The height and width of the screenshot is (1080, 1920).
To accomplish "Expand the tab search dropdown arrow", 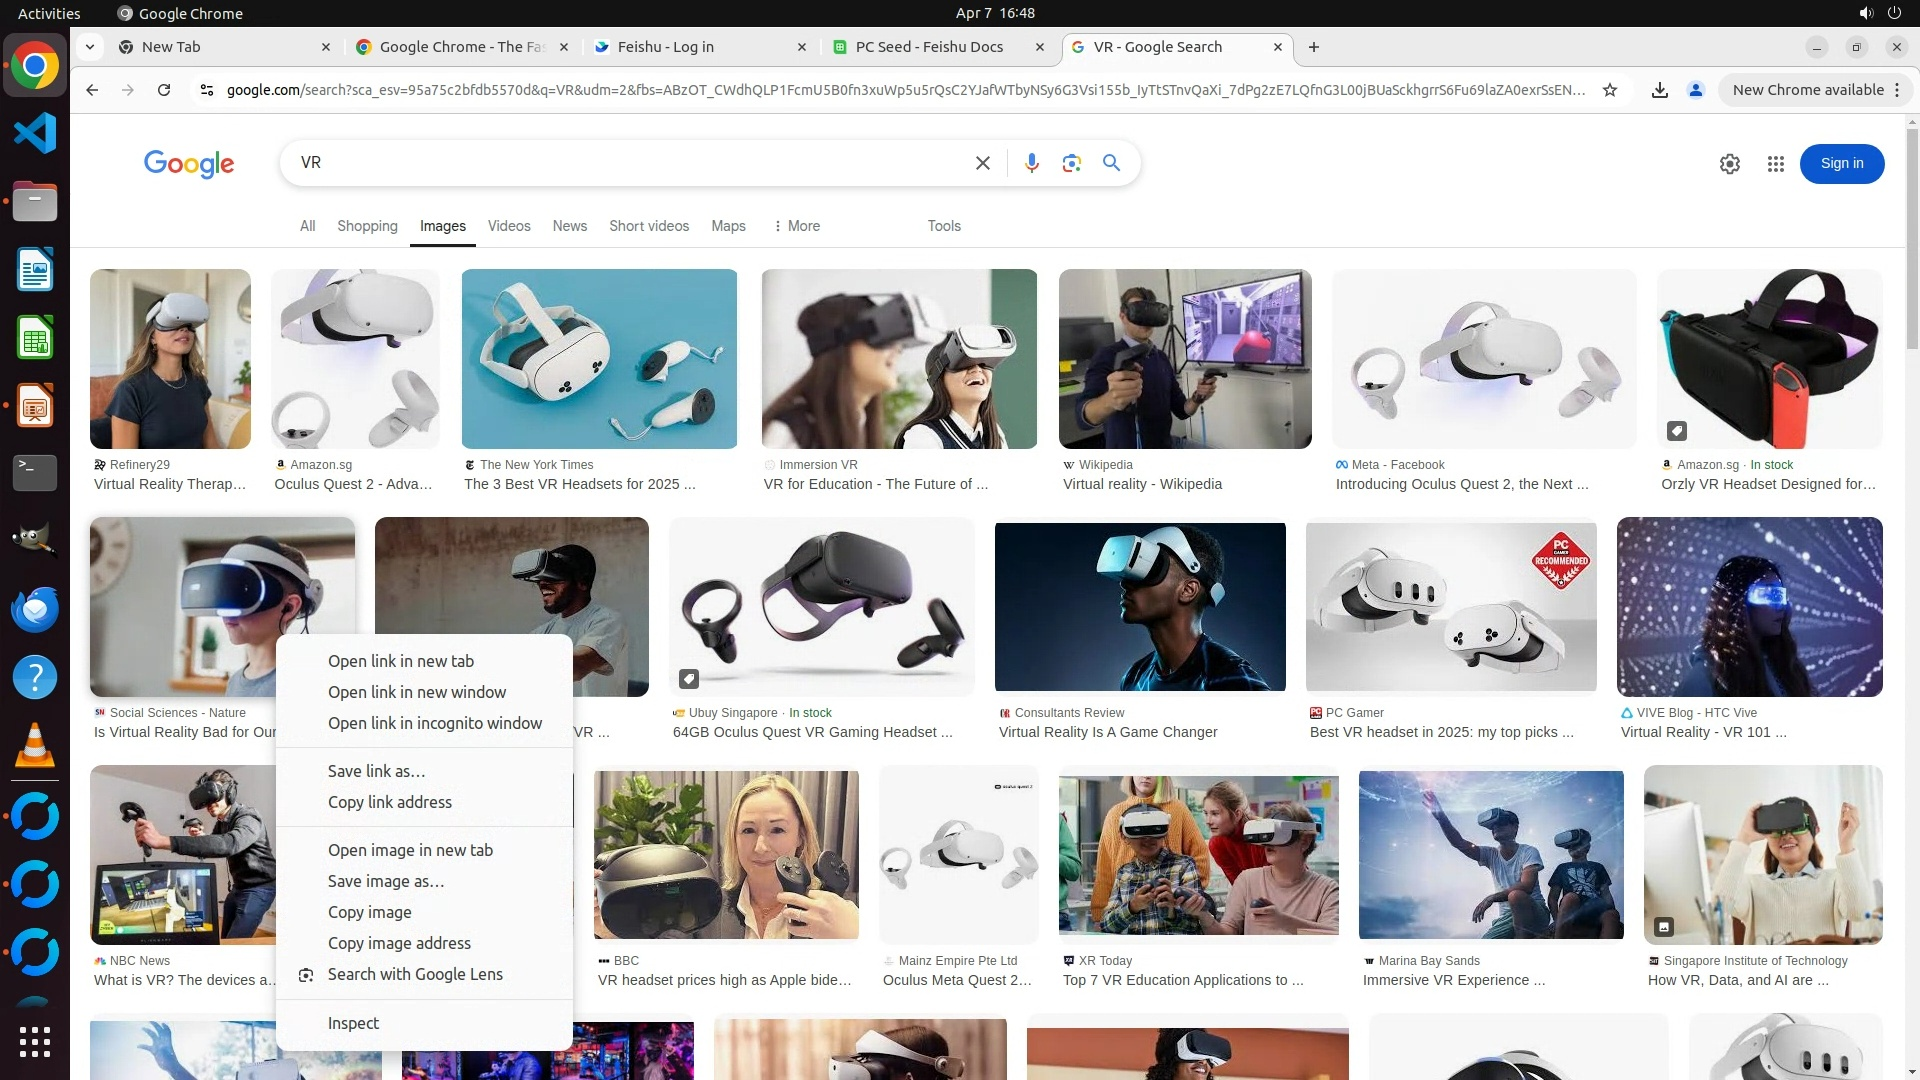I will [90, 47].
